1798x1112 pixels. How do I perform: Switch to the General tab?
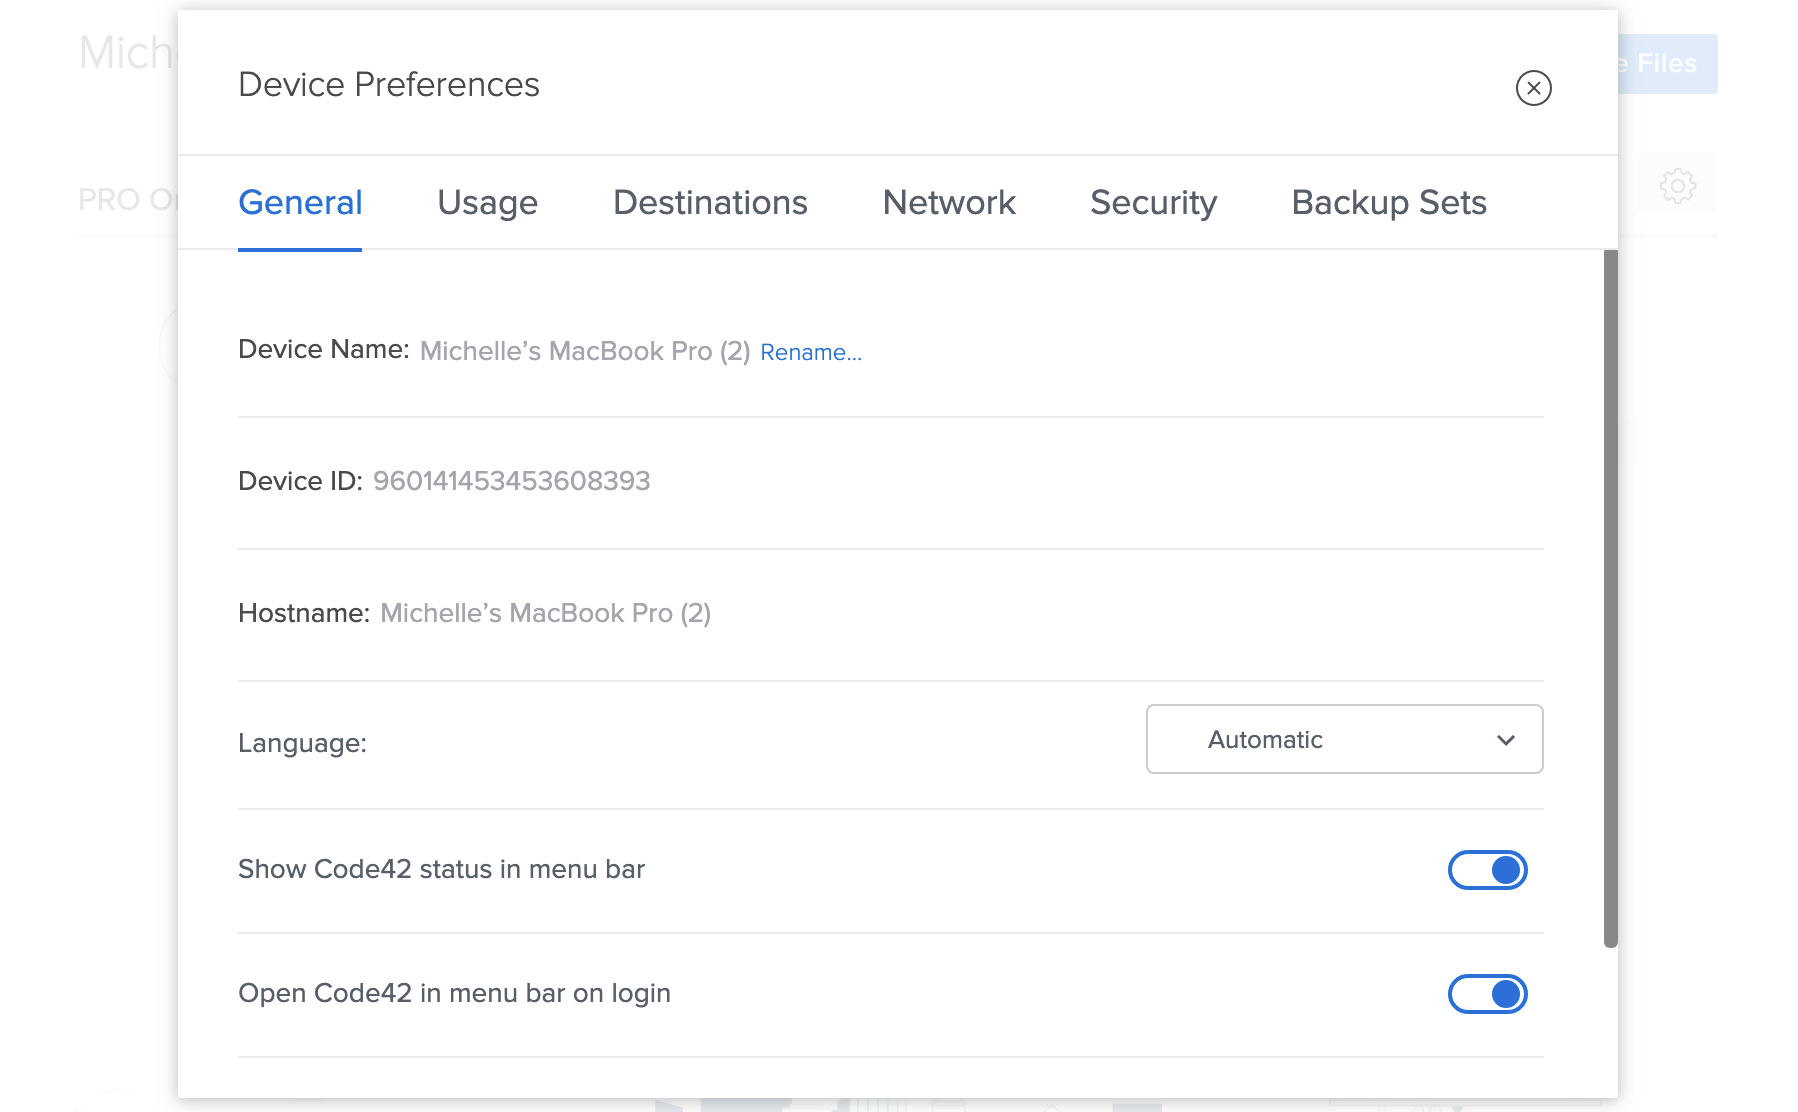point(300,203)
